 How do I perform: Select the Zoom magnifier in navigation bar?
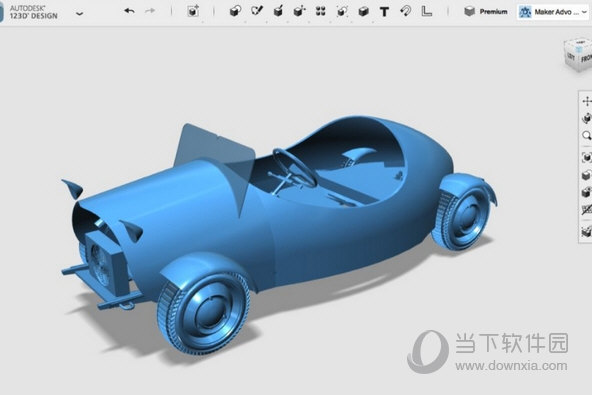586,136
